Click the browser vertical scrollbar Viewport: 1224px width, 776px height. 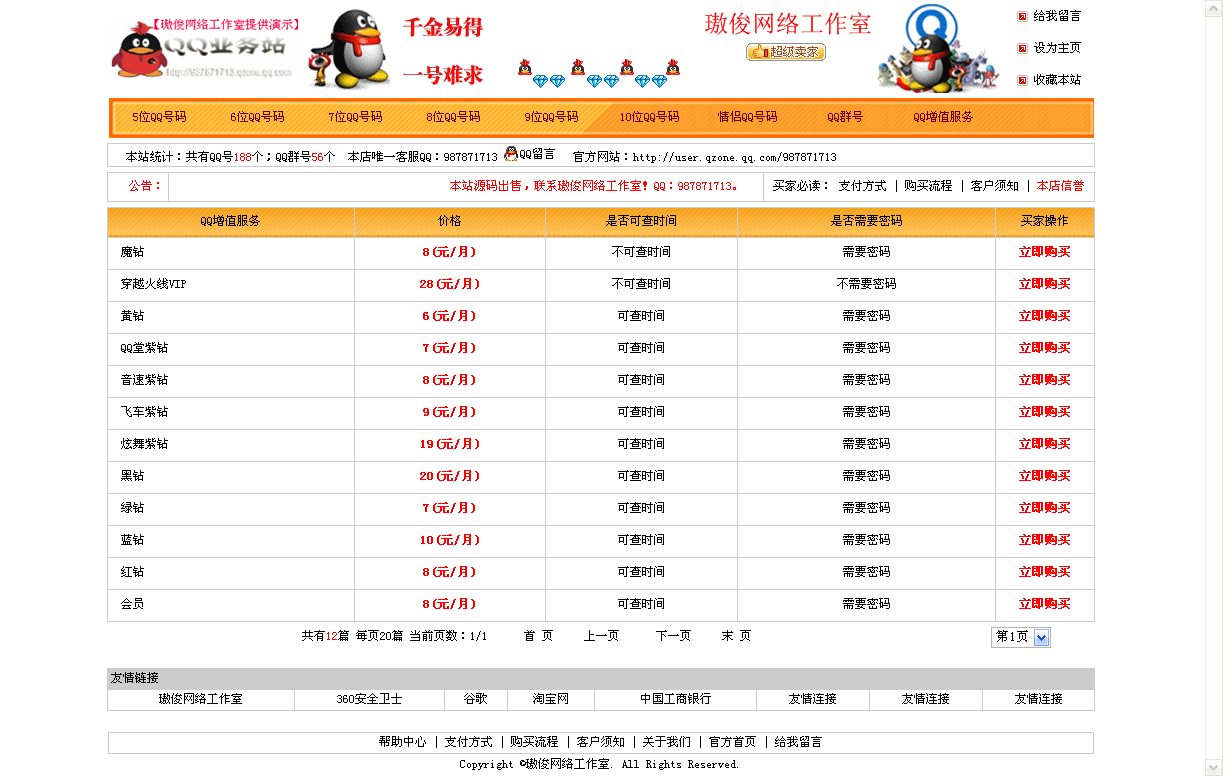(x=1214, y=388)
